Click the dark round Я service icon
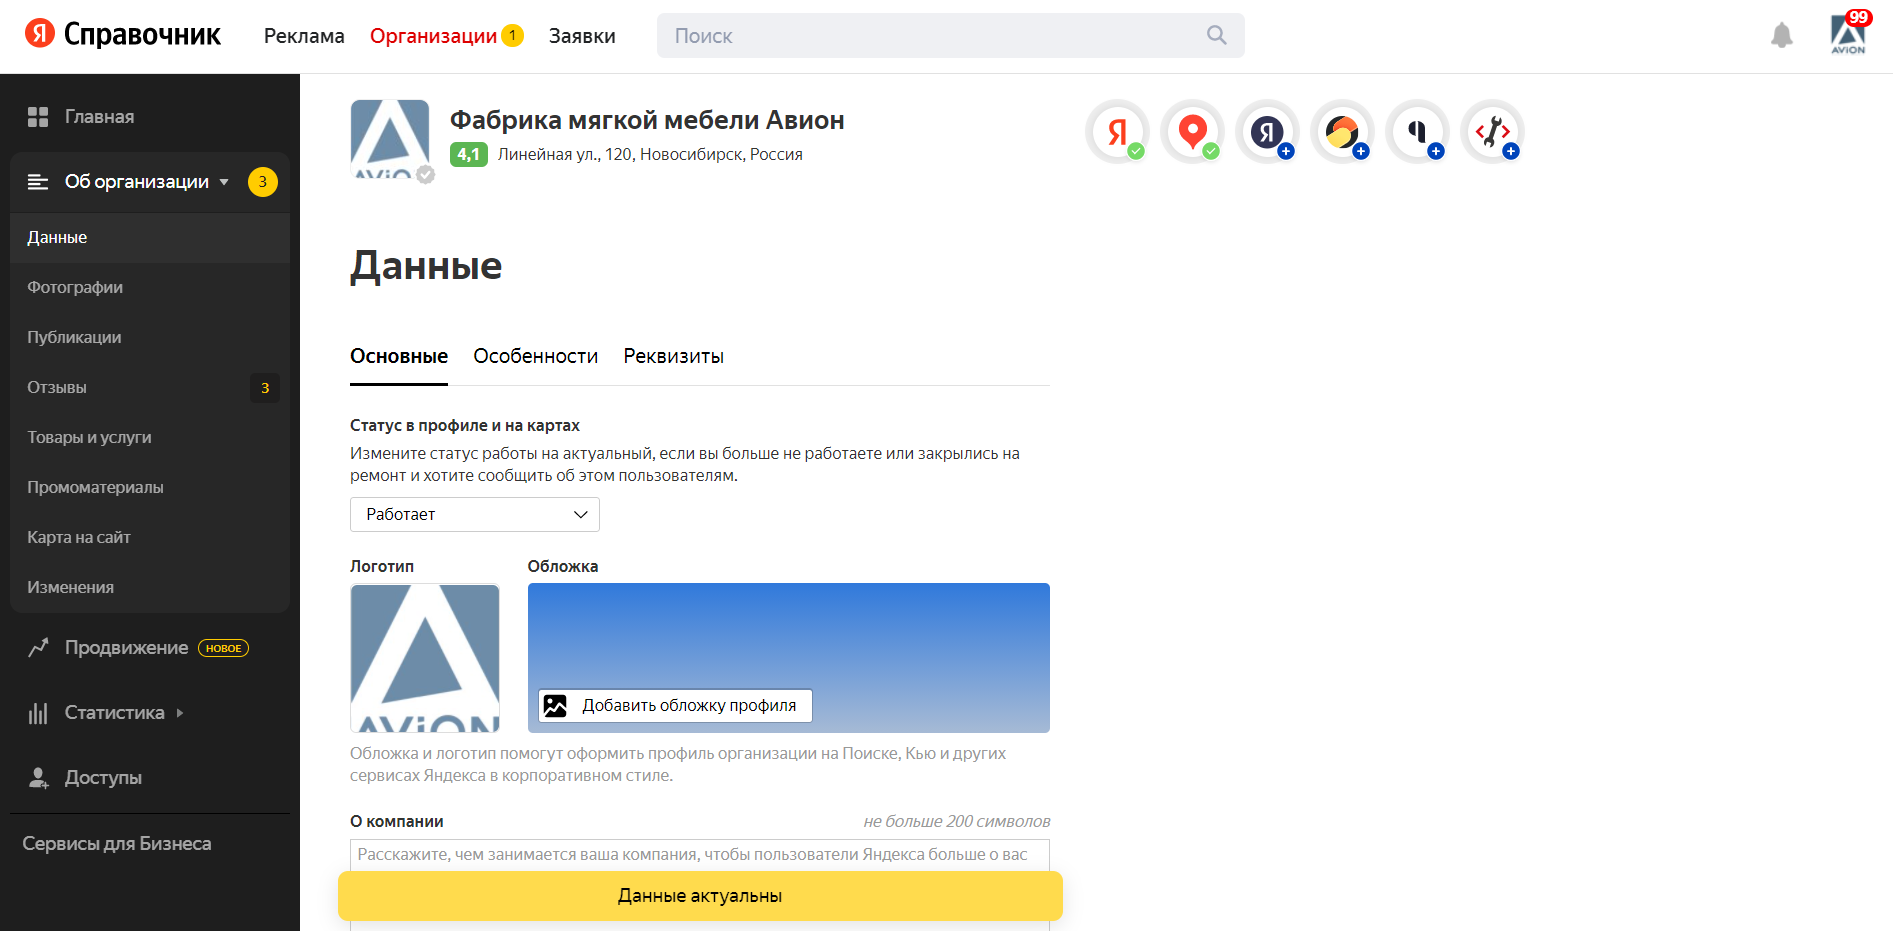 1267,131
